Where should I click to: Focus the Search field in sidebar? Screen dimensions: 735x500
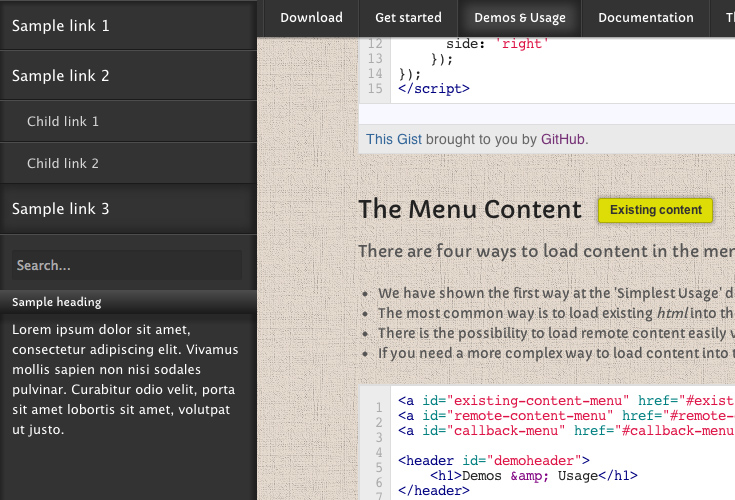[x=127, y=266]
